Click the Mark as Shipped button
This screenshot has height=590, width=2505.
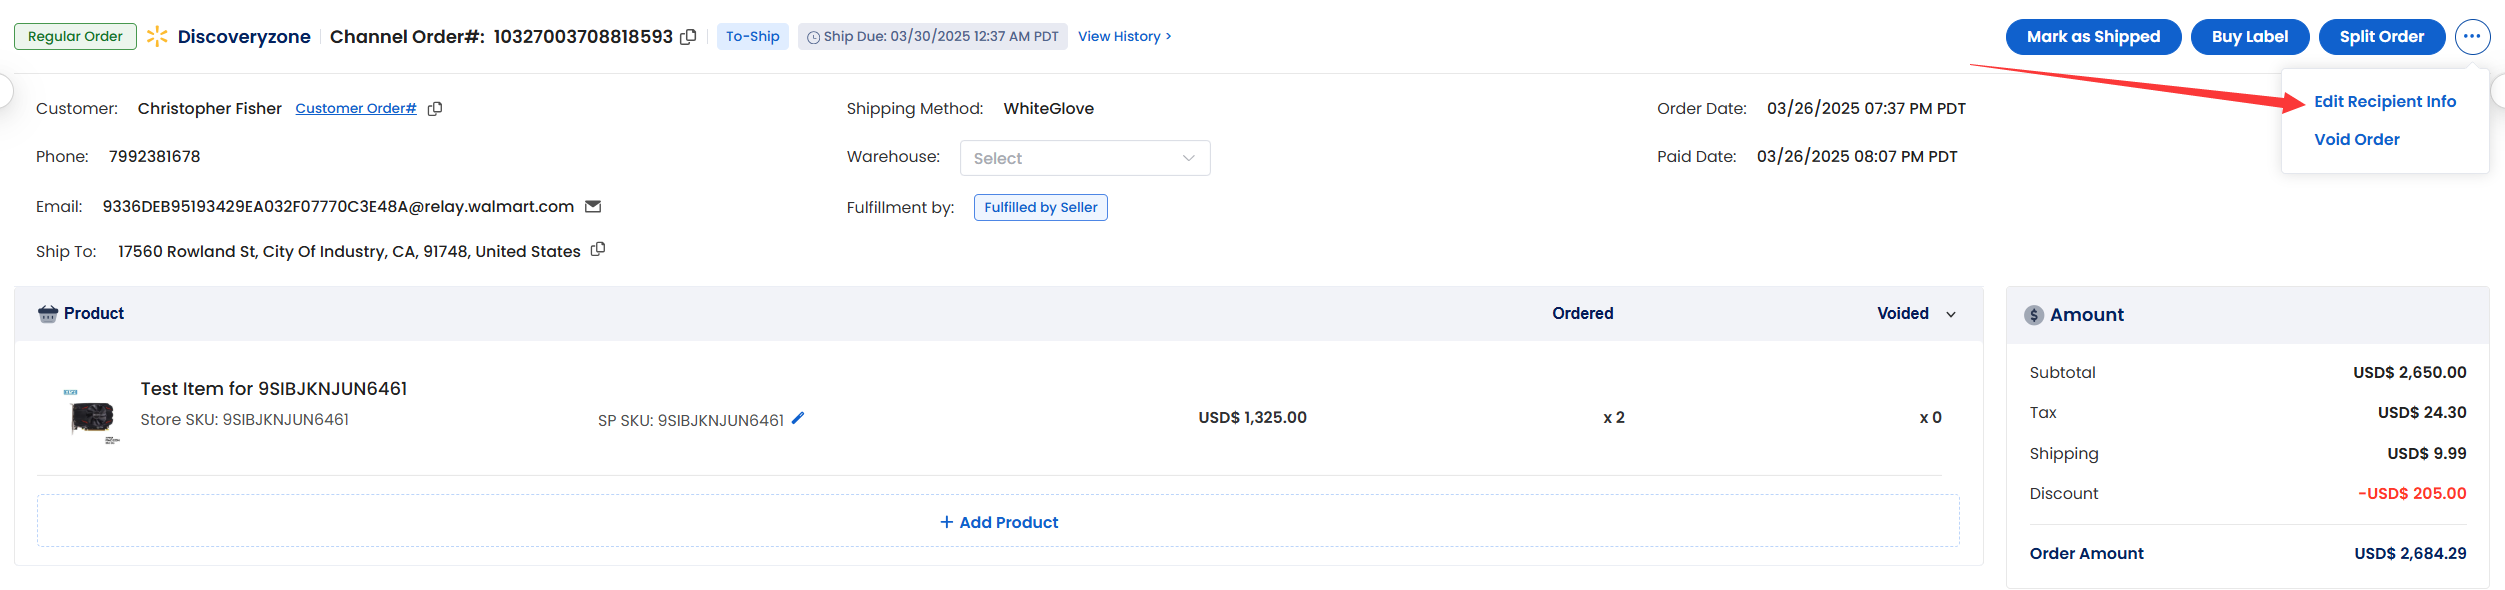tap(2093, 37)
